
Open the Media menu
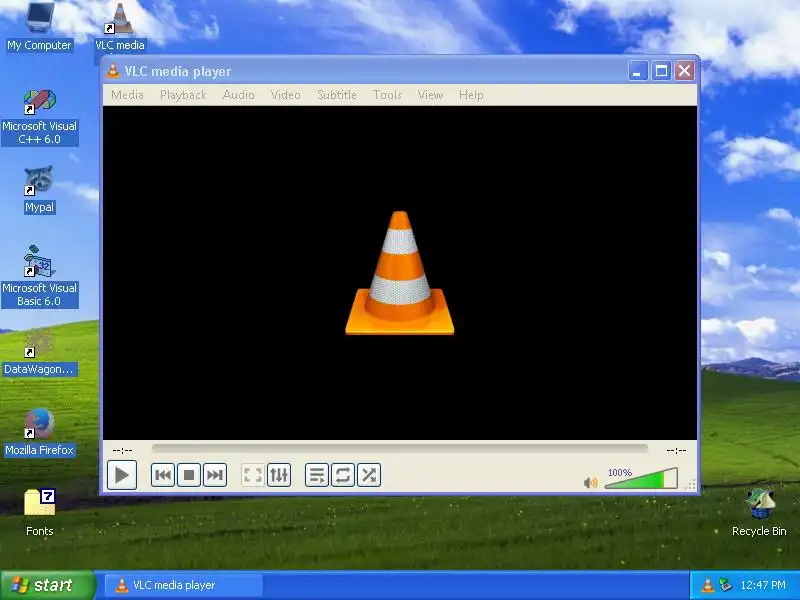(127, 95)
